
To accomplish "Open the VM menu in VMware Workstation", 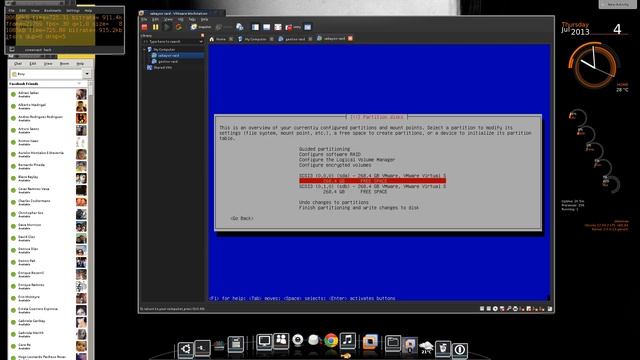I will tap(180, 19).
